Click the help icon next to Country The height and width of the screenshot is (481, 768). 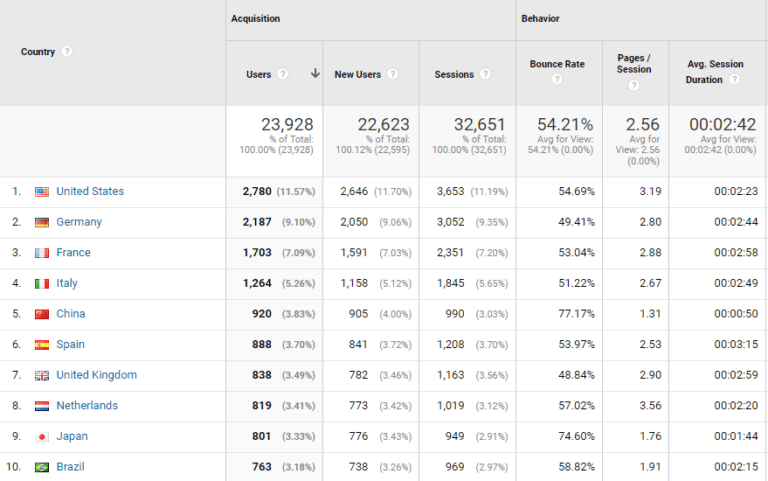(67, 52)
